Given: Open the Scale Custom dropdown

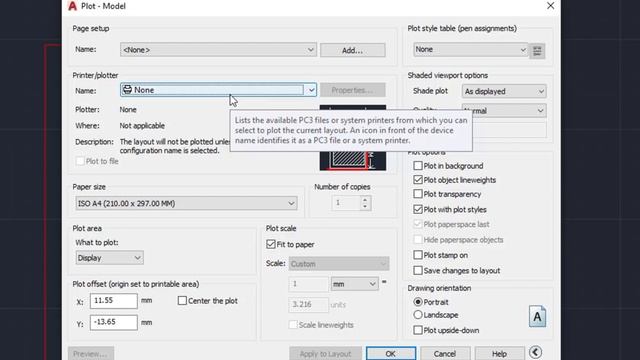Looking at the screenshot, I should pos(339,264).
